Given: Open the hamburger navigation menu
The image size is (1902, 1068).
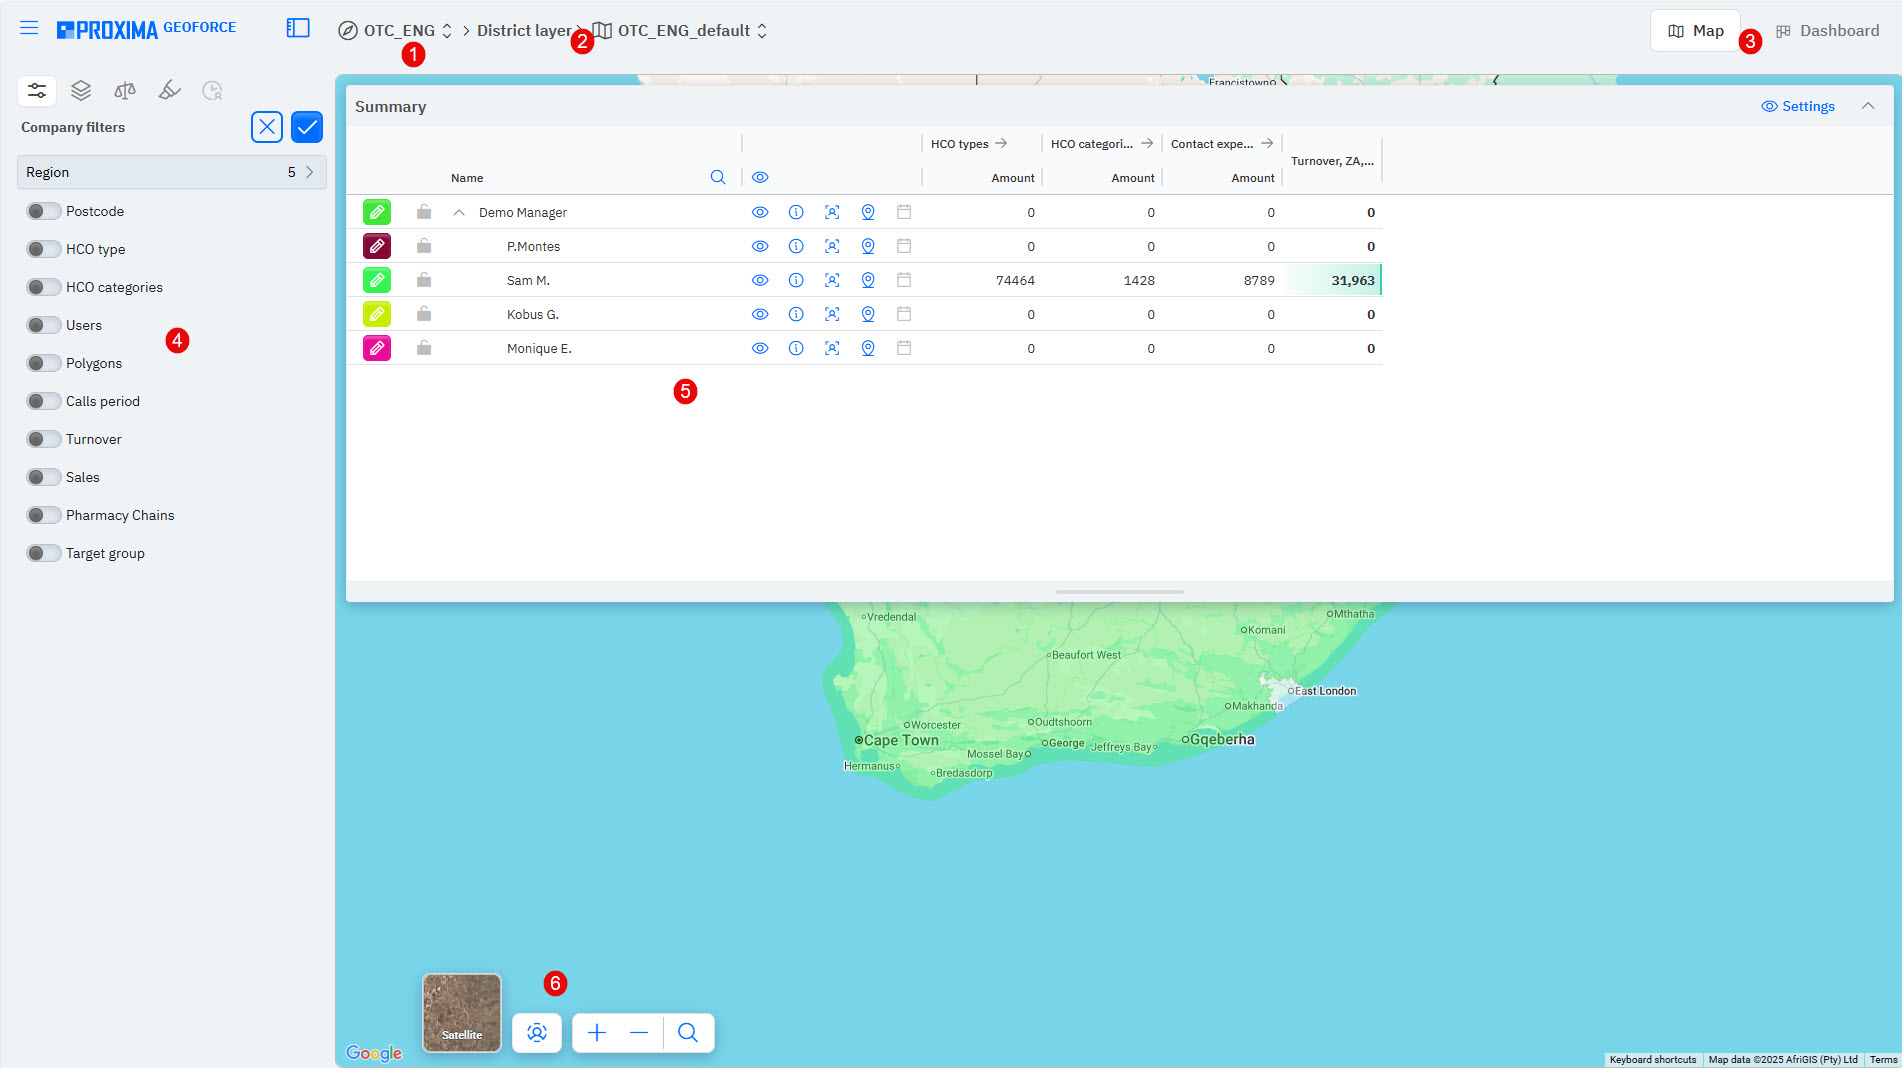Looking at the screenshot, I should coord(28,27).
